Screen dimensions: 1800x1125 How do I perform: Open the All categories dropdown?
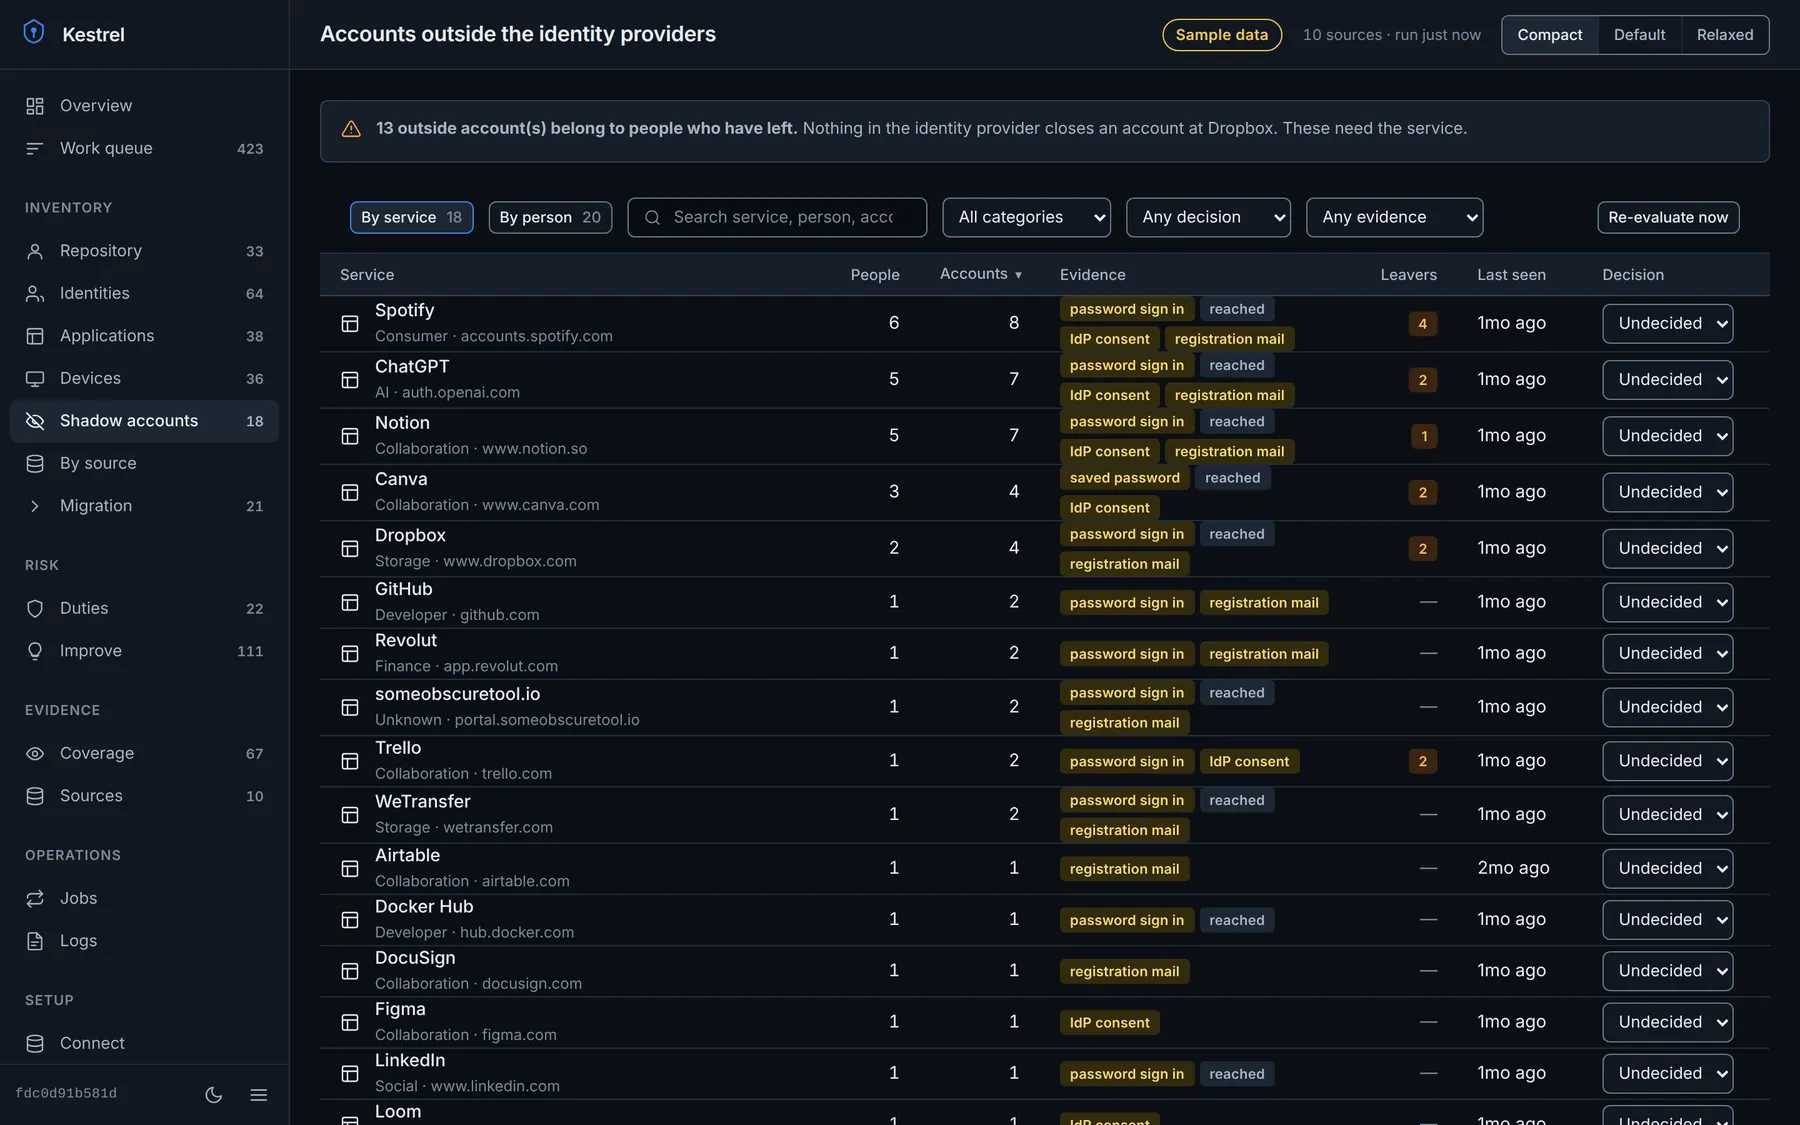1026,217
